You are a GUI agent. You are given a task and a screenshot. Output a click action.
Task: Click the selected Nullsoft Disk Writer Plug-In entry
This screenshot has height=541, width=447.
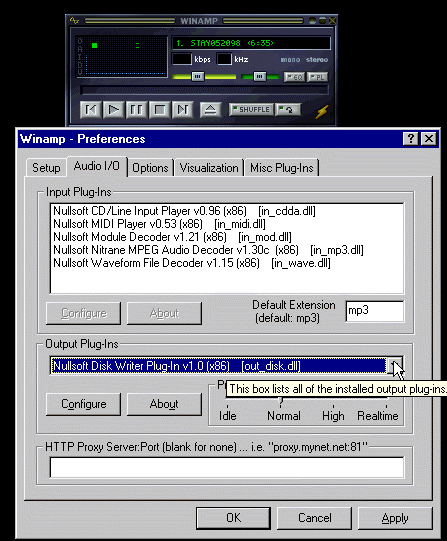pyautogui.click(x=219, y=366)
